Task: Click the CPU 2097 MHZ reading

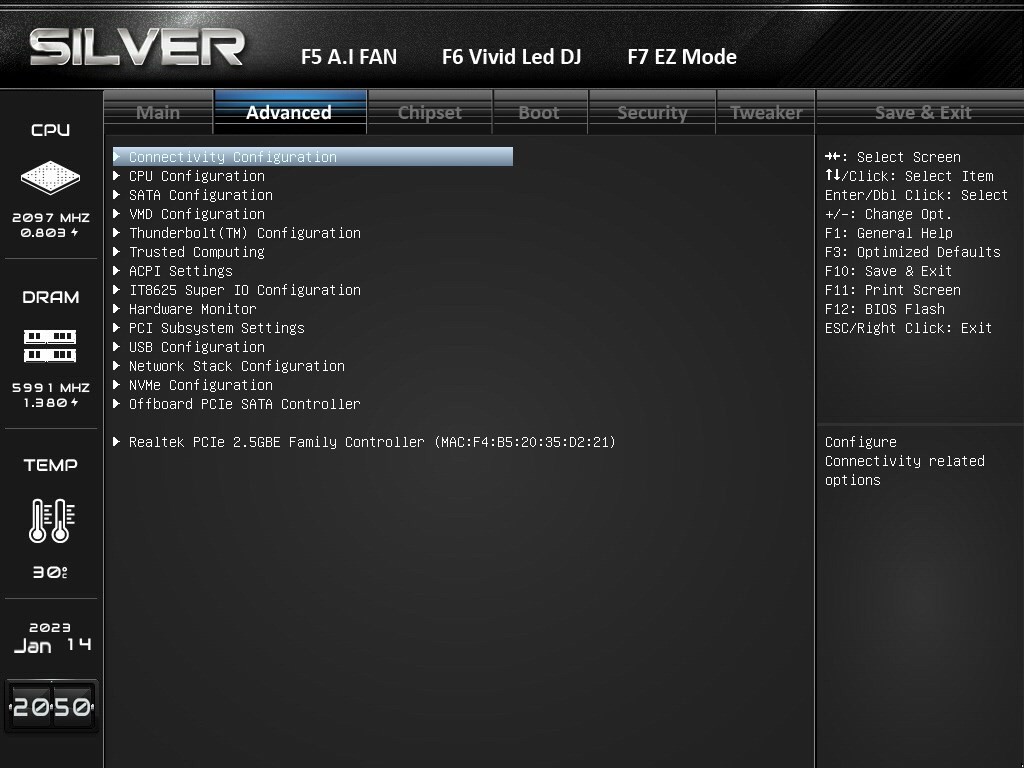Action: [x=51, y=217]
